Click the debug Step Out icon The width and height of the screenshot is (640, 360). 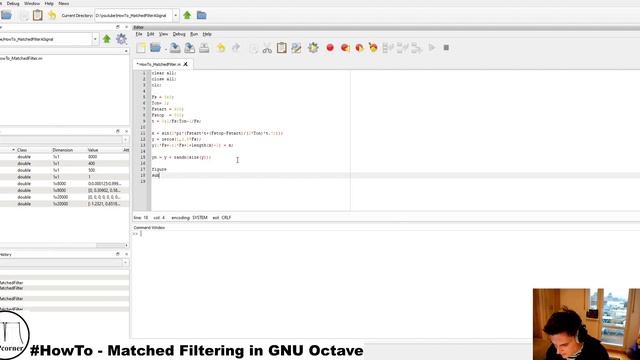click(416, 48)
